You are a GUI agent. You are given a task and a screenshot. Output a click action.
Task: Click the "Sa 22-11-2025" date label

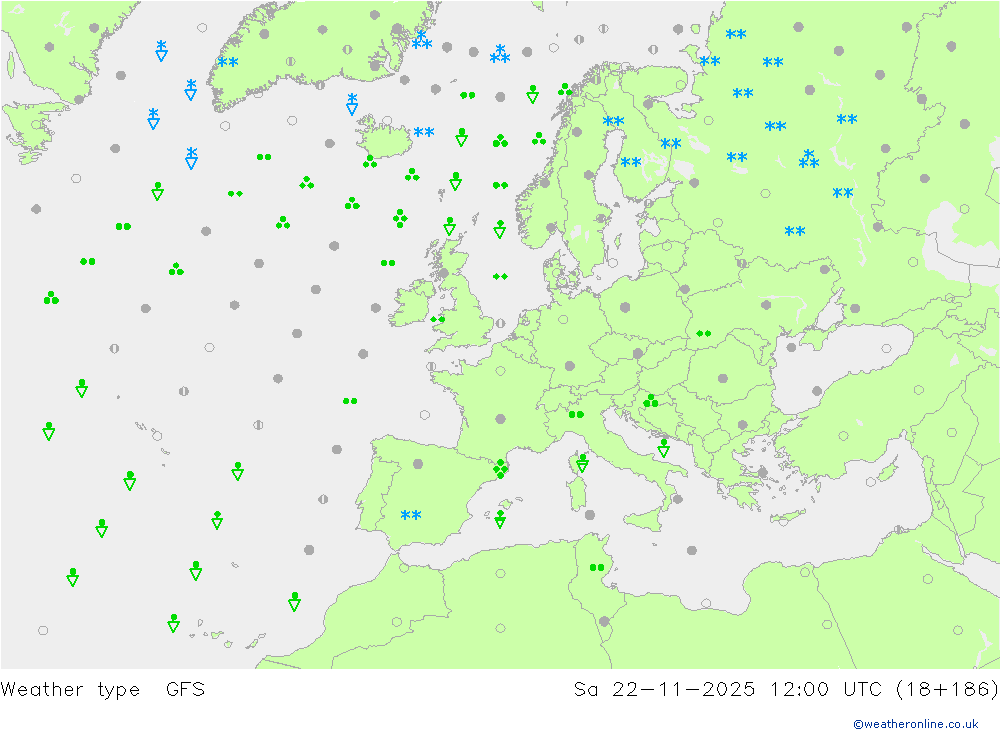tap(664, 690)
